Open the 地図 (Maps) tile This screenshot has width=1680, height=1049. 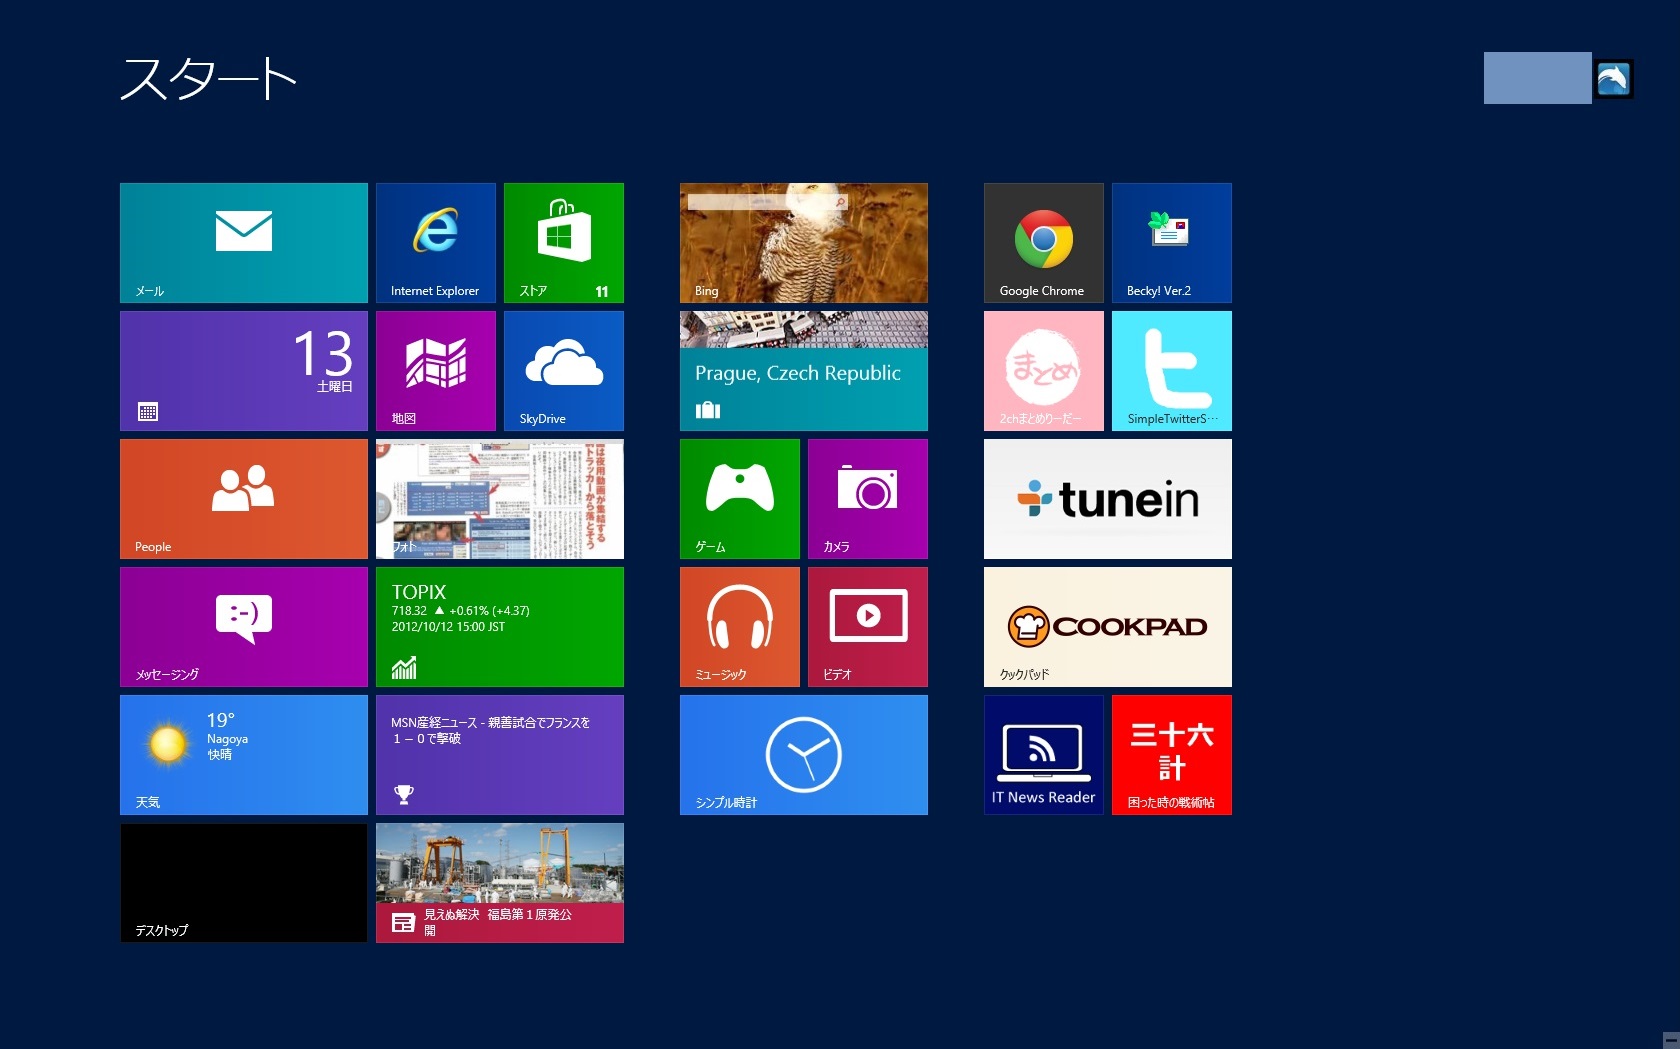(x=436, y=371)
